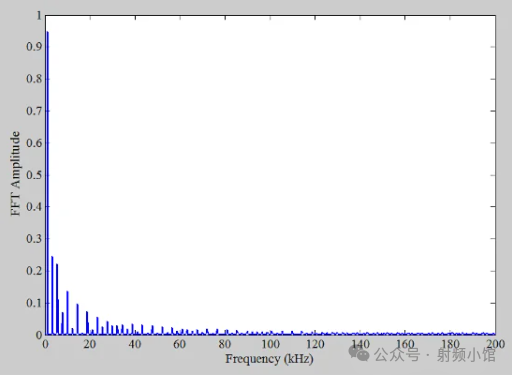
Task: Click the x-axis tick label 100
Action: tap(270, 344)
